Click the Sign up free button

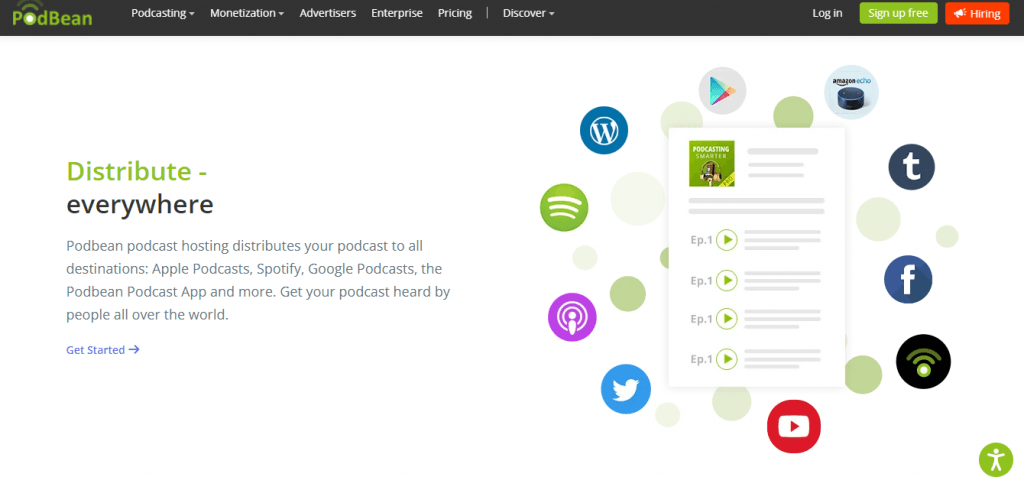[x=899, y=13]
